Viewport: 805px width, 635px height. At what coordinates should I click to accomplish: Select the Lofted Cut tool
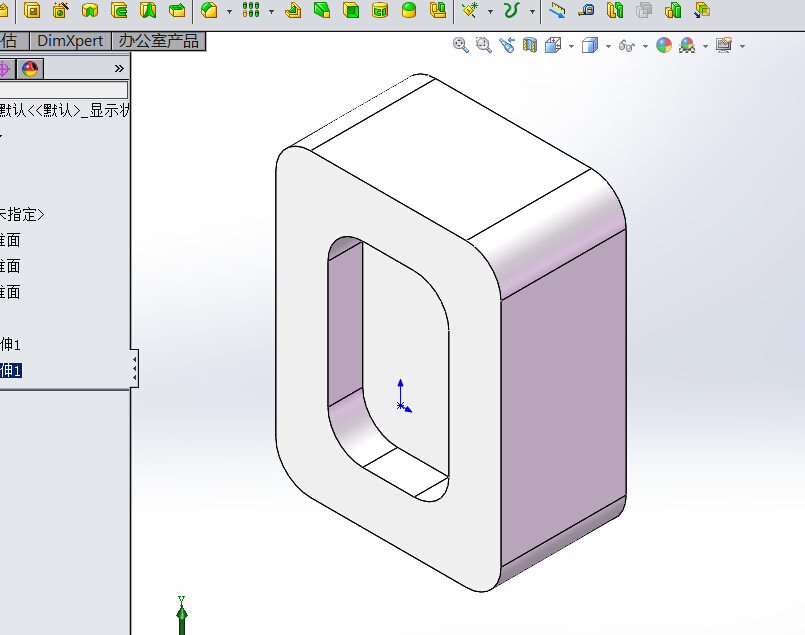click(148, 10)
